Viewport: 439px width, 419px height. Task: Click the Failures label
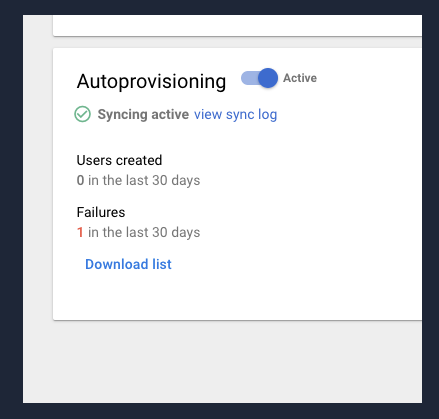(101, 212)
